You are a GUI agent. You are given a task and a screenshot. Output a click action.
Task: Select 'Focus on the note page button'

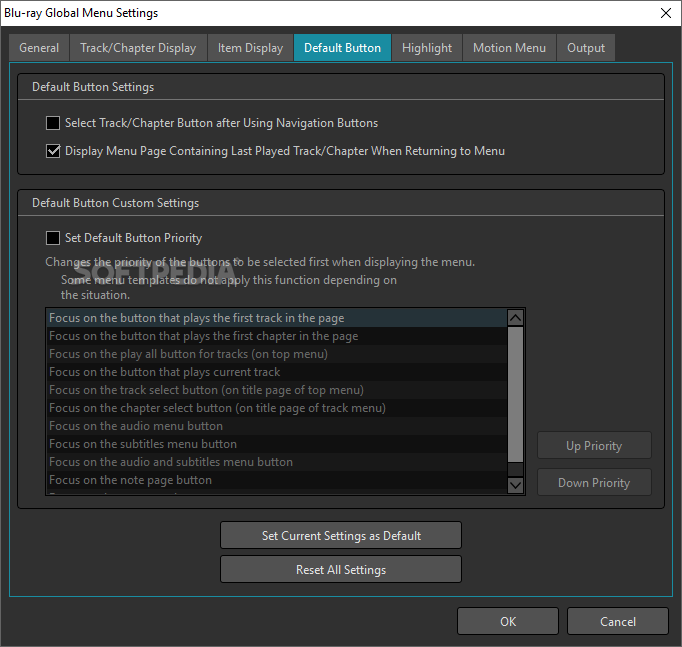tap(276, 480)
